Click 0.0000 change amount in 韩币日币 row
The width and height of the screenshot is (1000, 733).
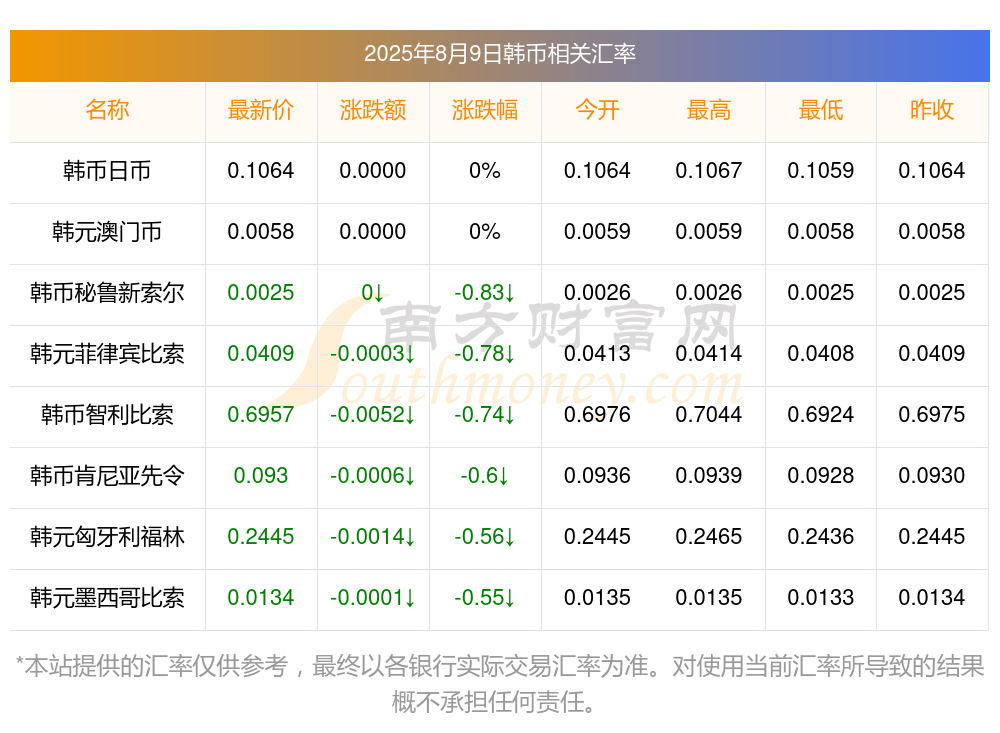[372, 171]
